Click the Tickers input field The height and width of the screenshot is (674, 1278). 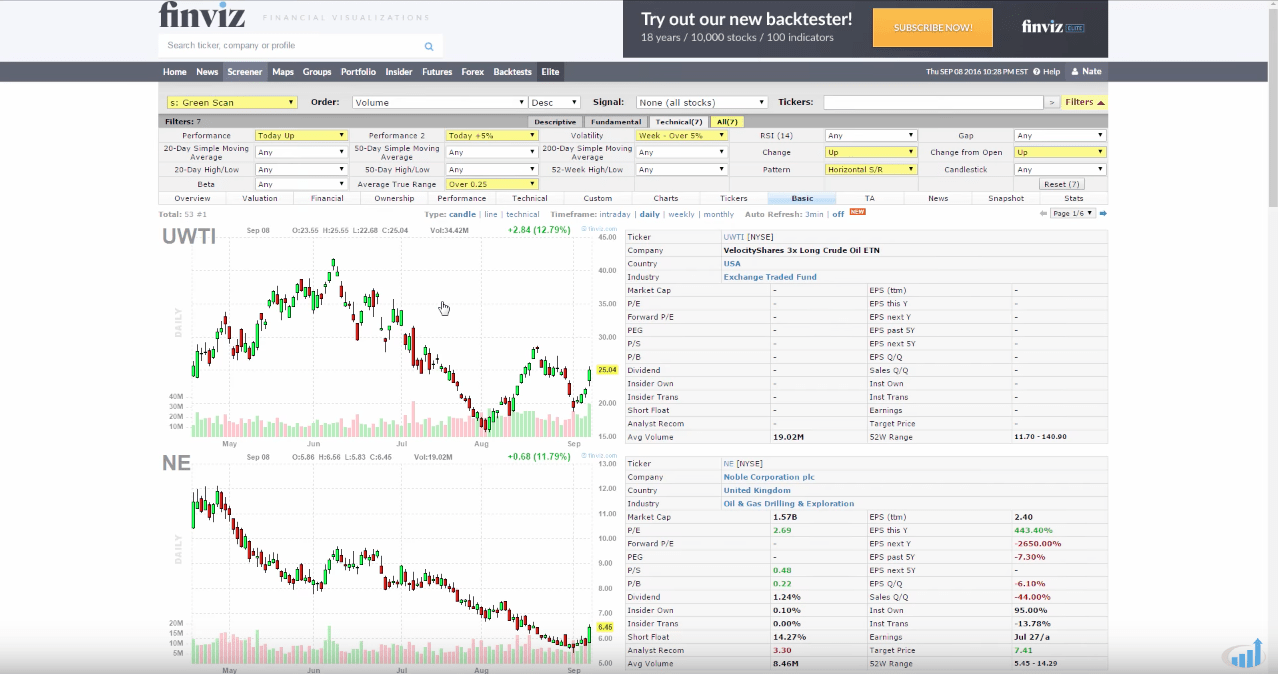point(933,102)
